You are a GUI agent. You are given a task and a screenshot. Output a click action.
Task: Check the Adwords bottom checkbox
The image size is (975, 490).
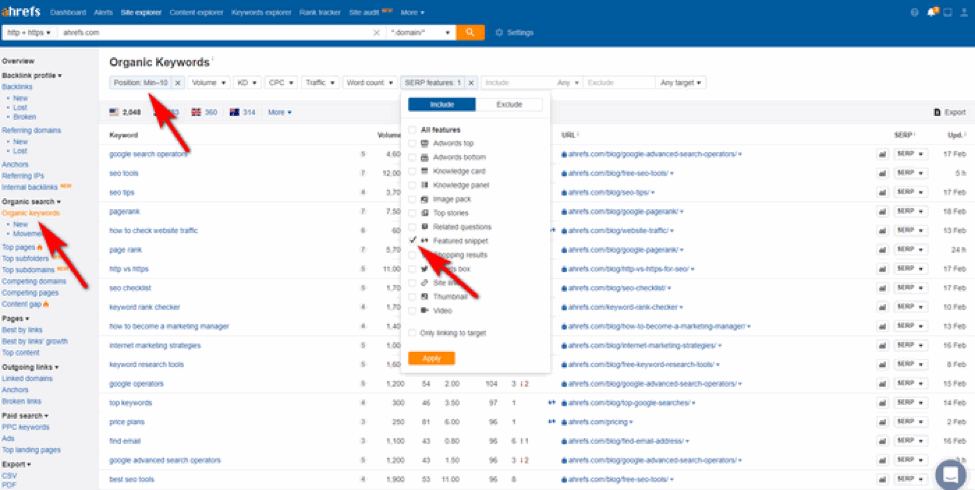tap(412, 157)
